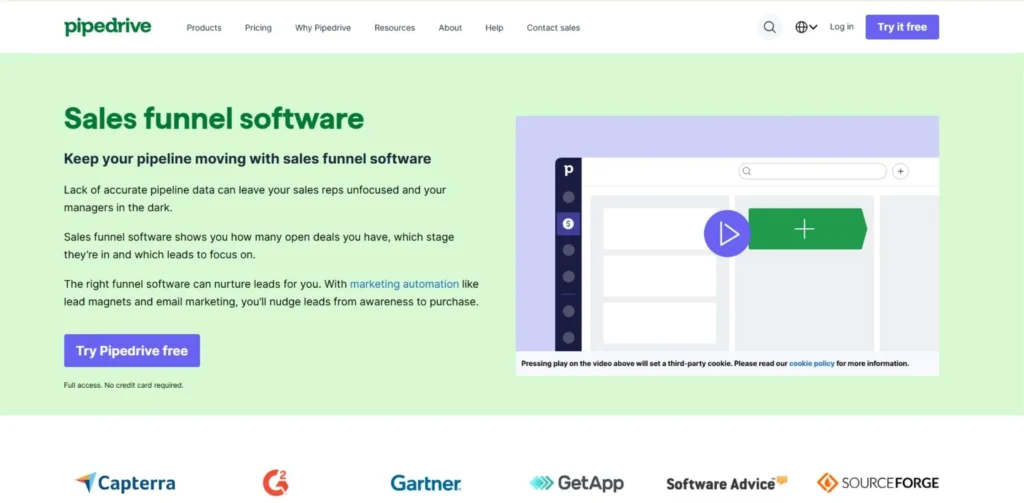Open the About menu item

450,28
